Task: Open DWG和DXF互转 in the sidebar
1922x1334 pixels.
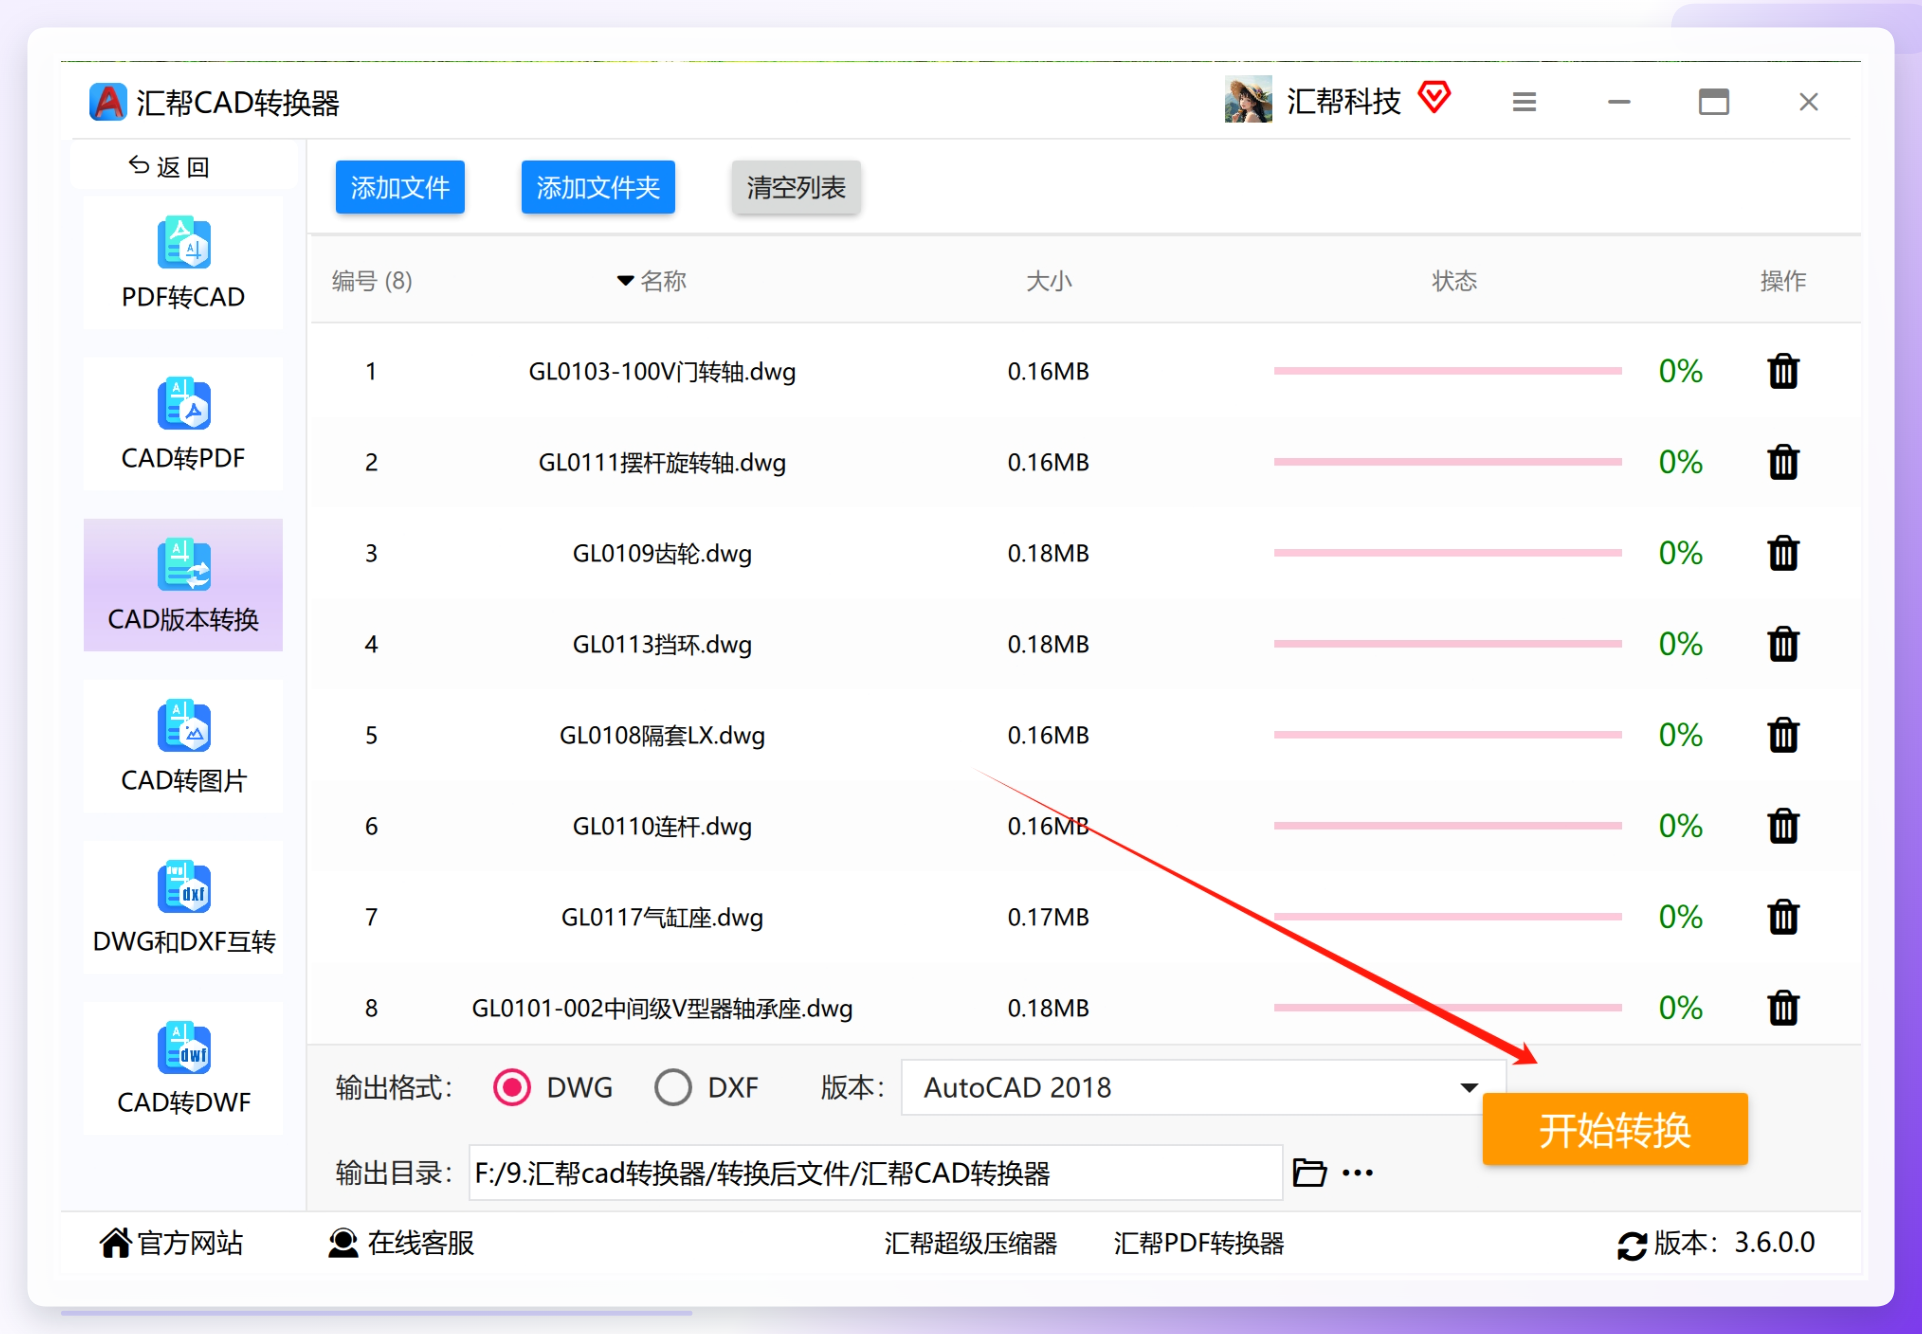Action: tap(183, 907)
